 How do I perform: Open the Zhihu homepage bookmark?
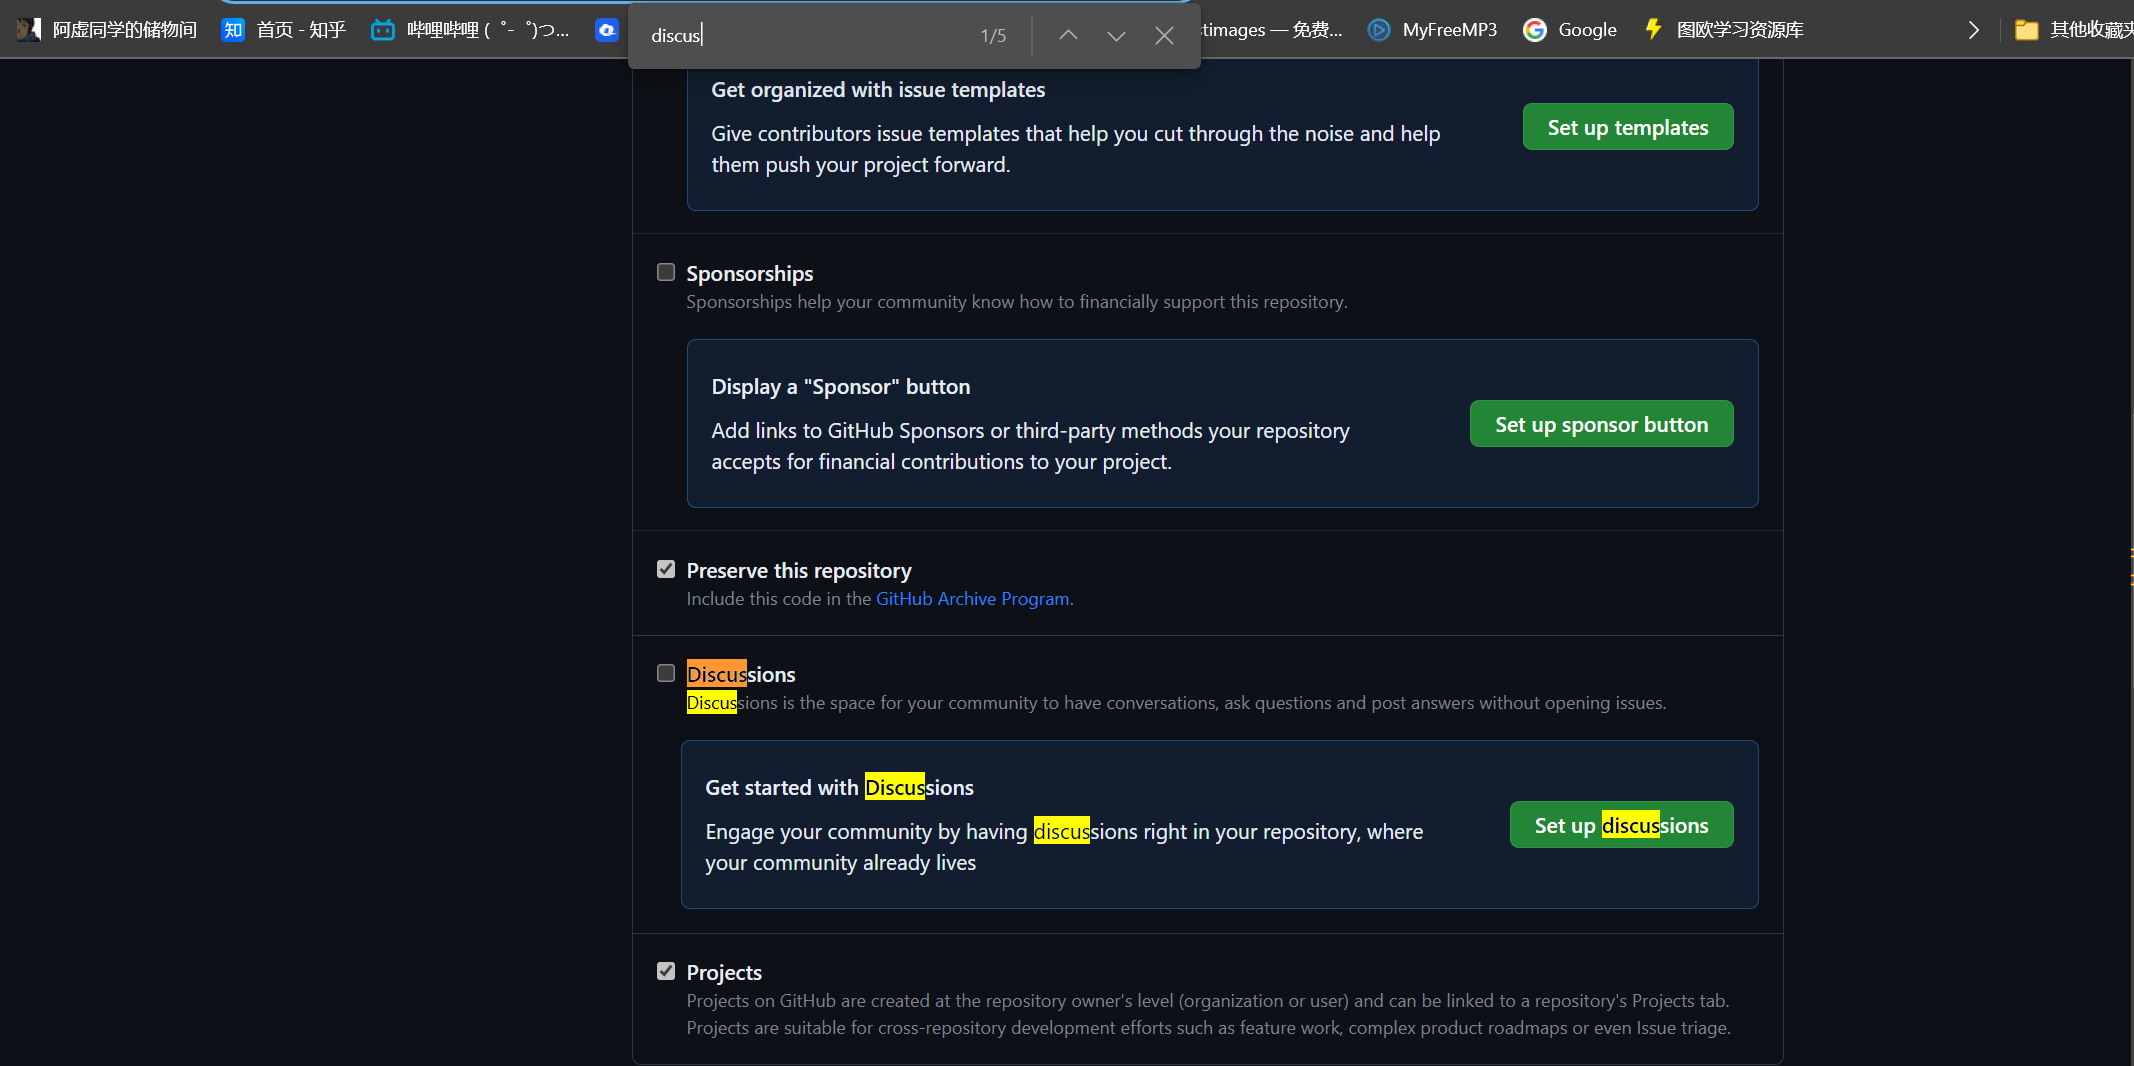click(x=284, y=30)
